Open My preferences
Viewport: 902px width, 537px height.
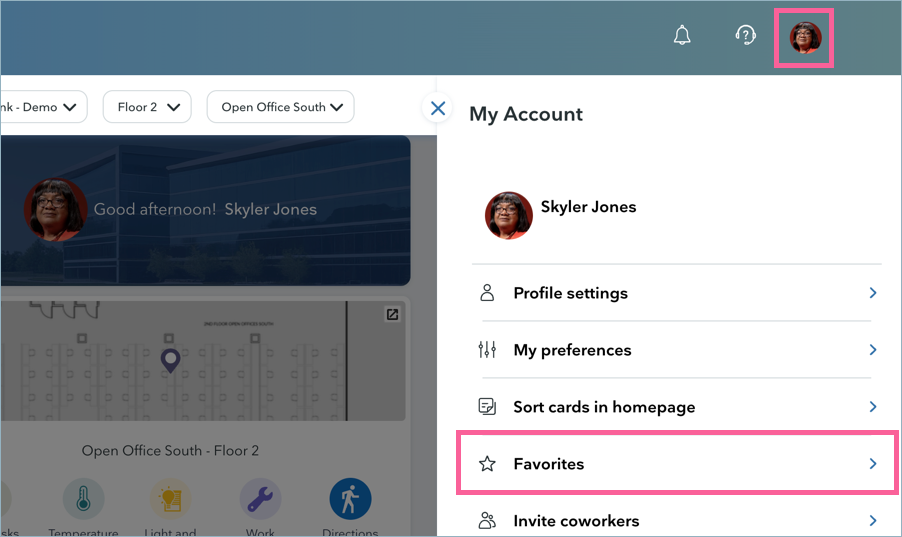[x=677, y=350]
